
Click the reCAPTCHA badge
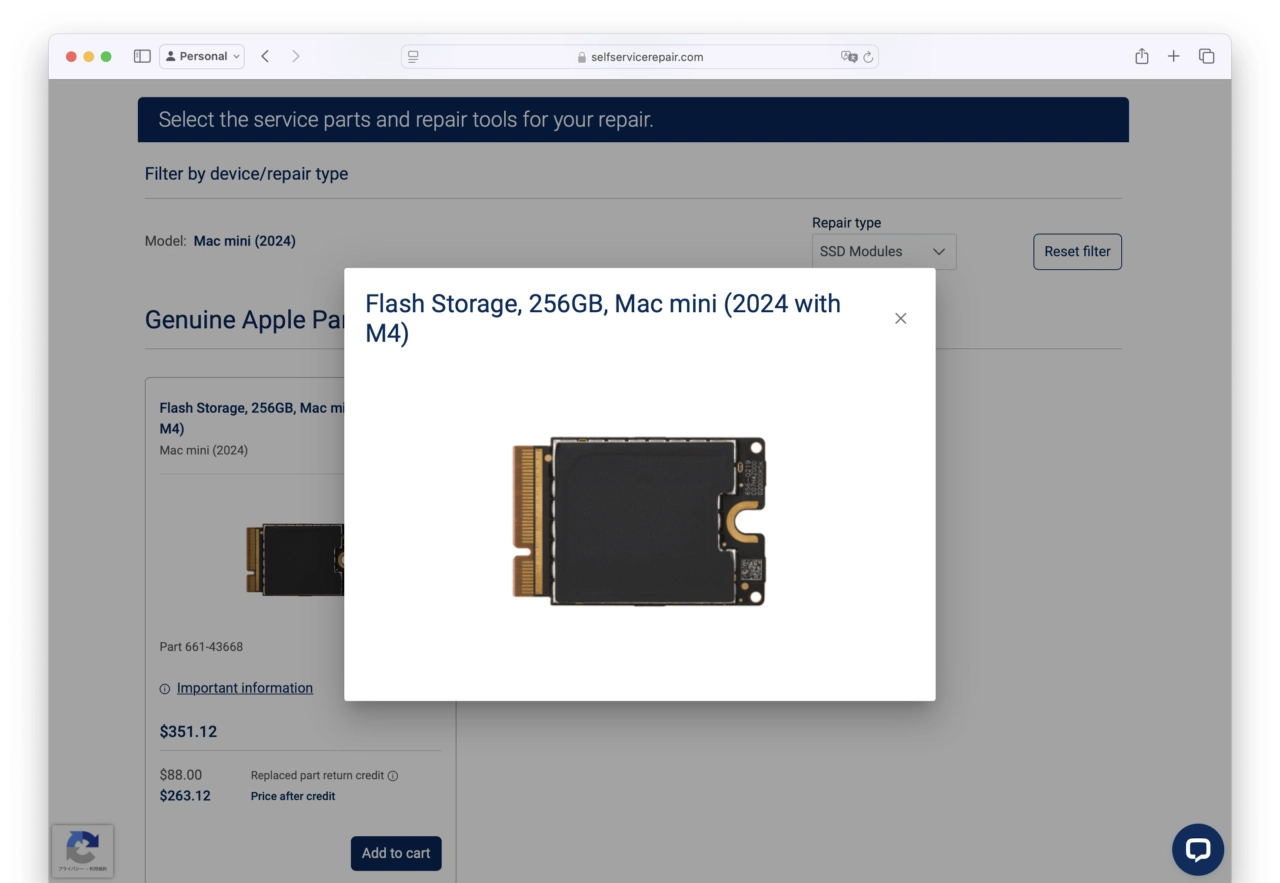click(83, 851)
